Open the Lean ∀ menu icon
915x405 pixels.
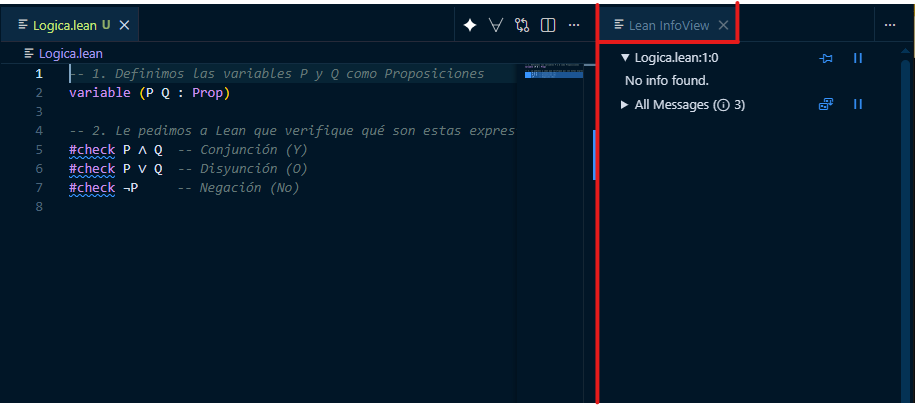pos(495,25)
